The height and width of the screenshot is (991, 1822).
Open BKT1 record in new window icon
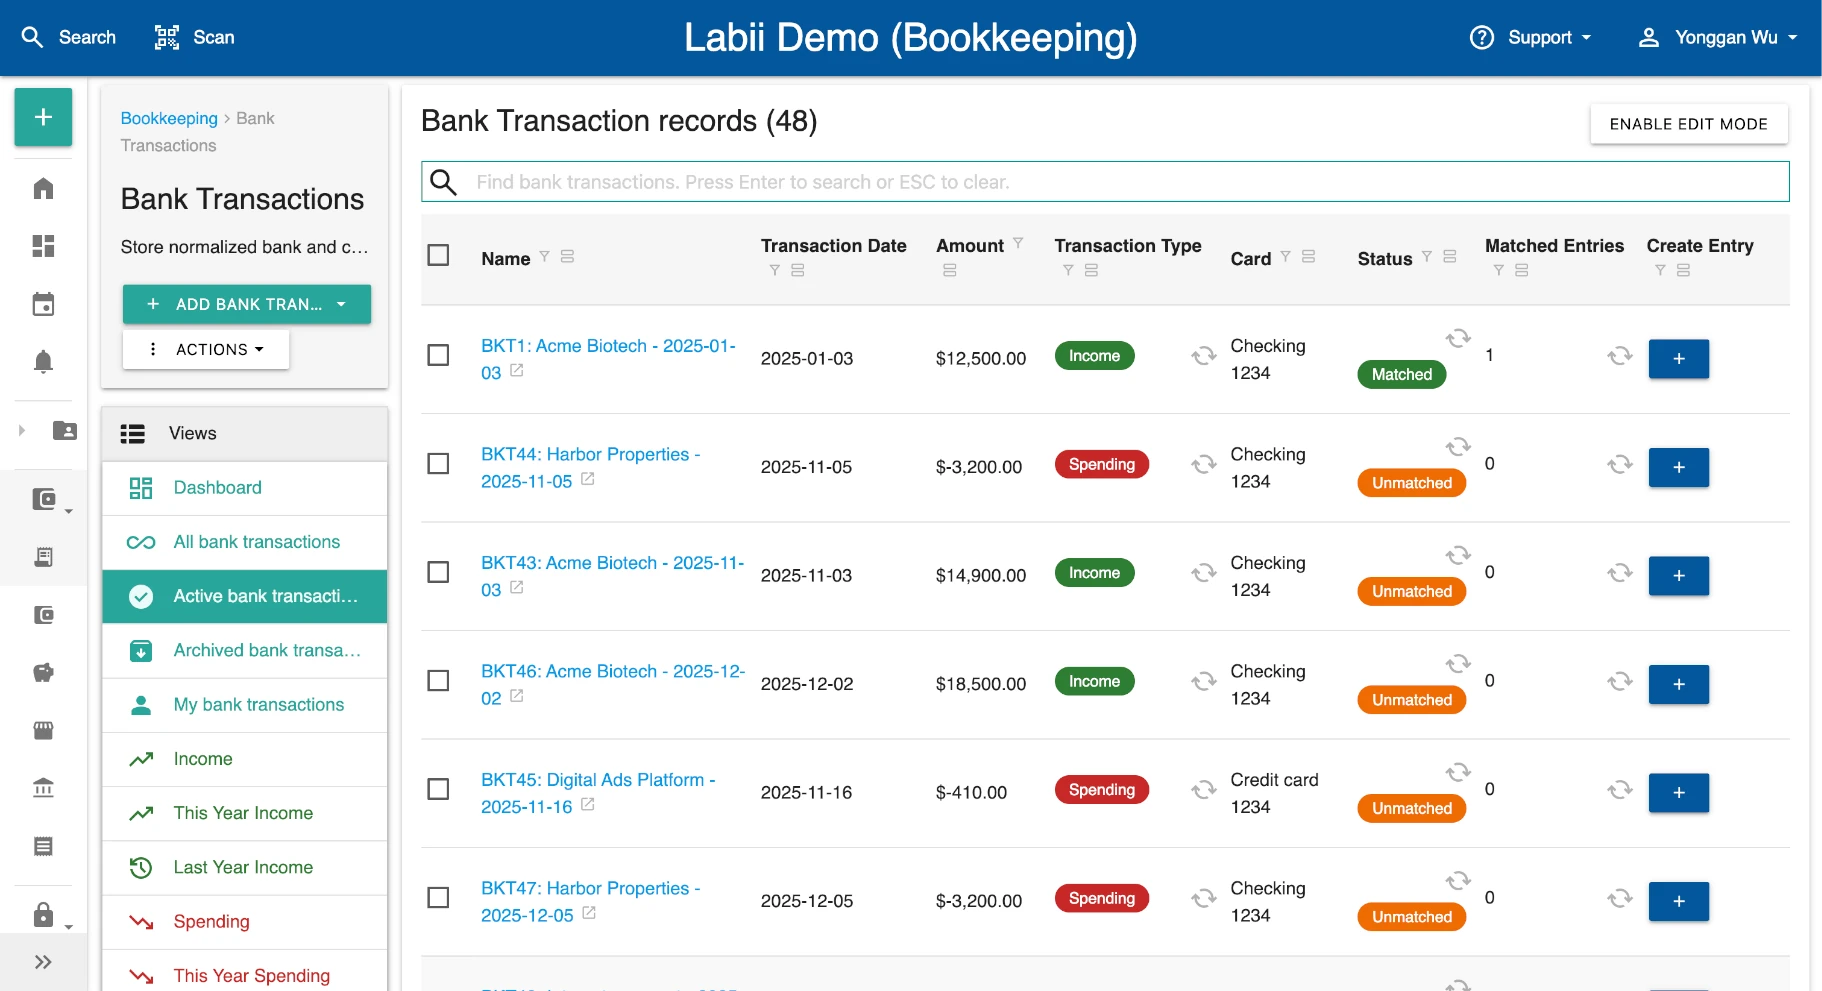tap(517, 370)
